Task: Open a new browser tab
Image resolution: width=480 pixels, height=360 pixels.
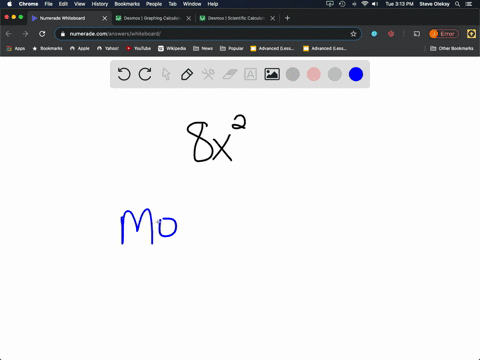Action: click(x=287, y=18)
